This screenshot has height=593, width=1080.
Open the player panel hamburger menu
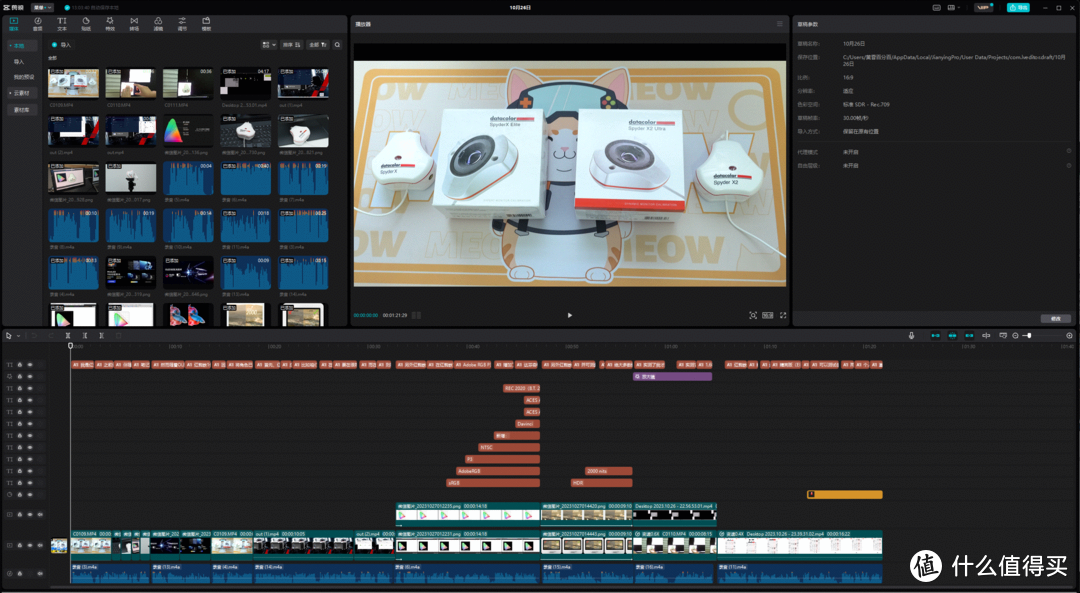point(780,24)
